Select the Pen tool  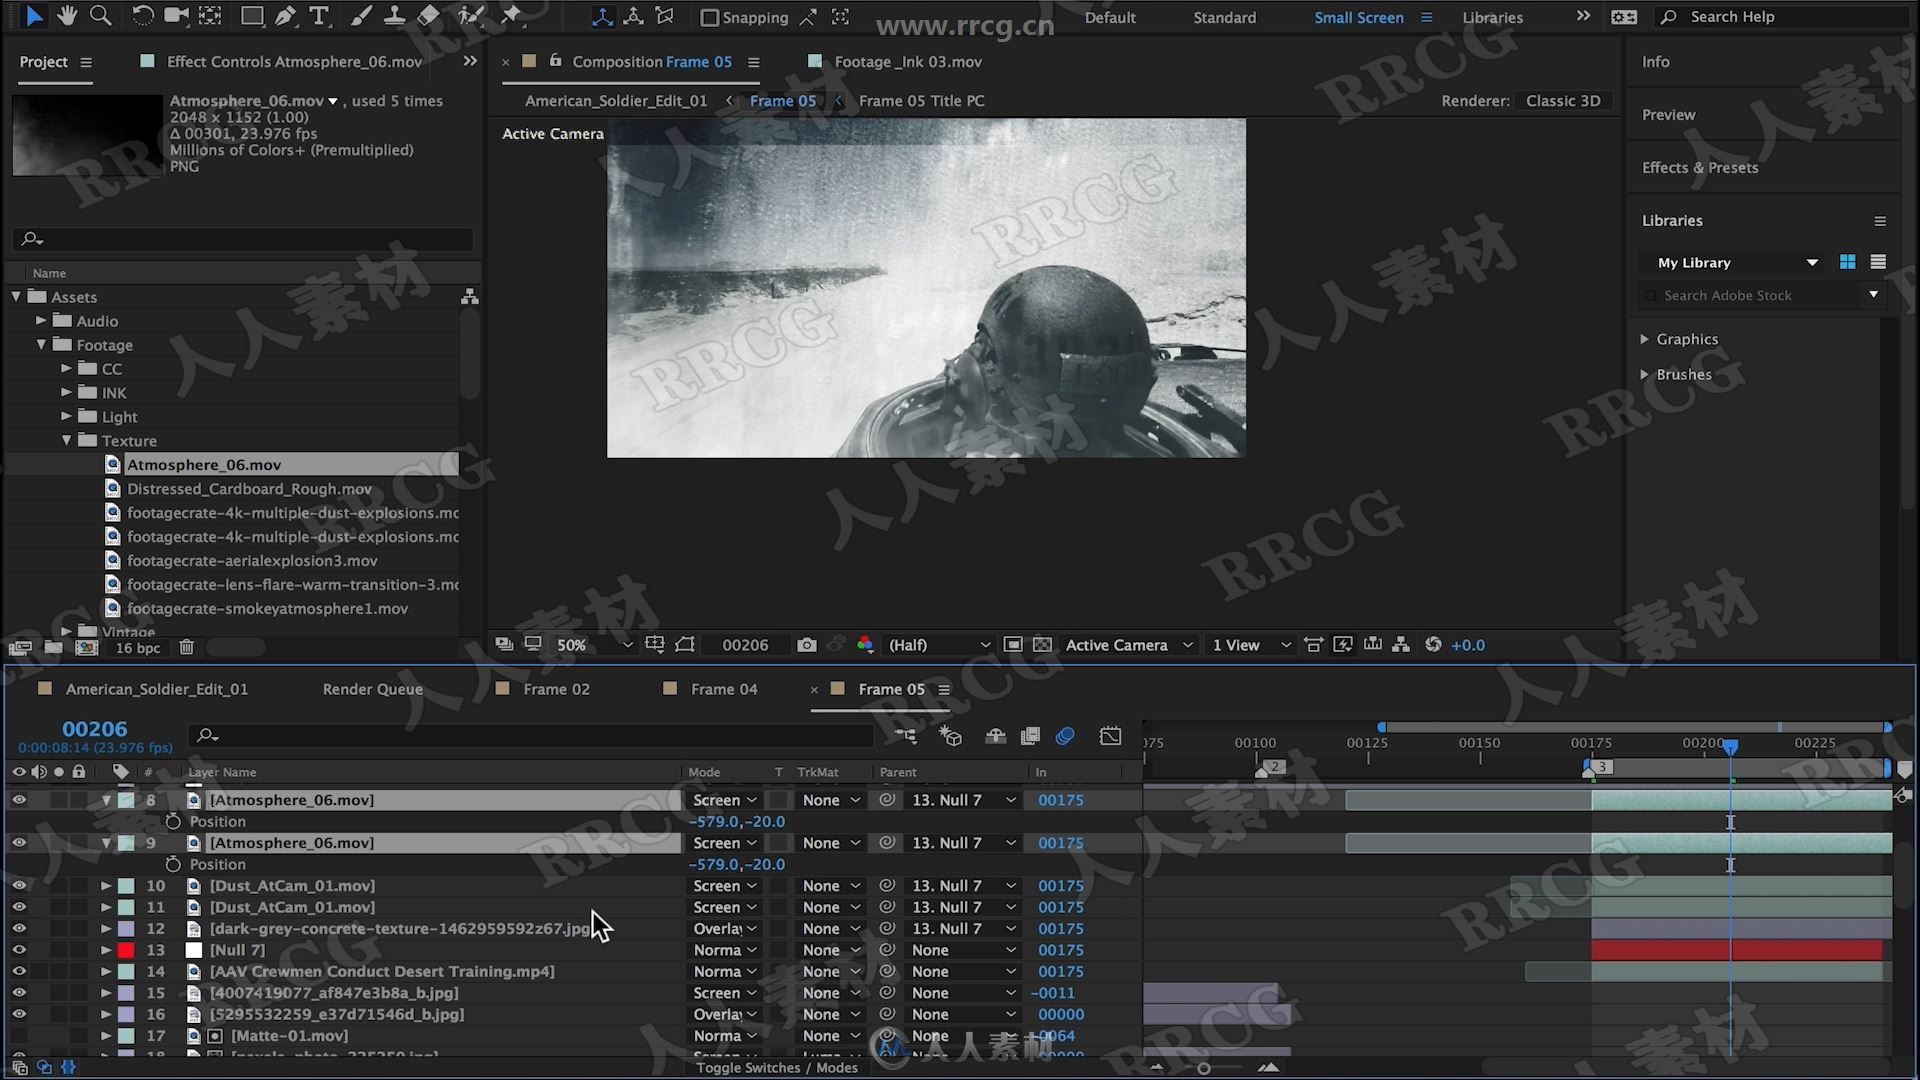coord(285,15)
